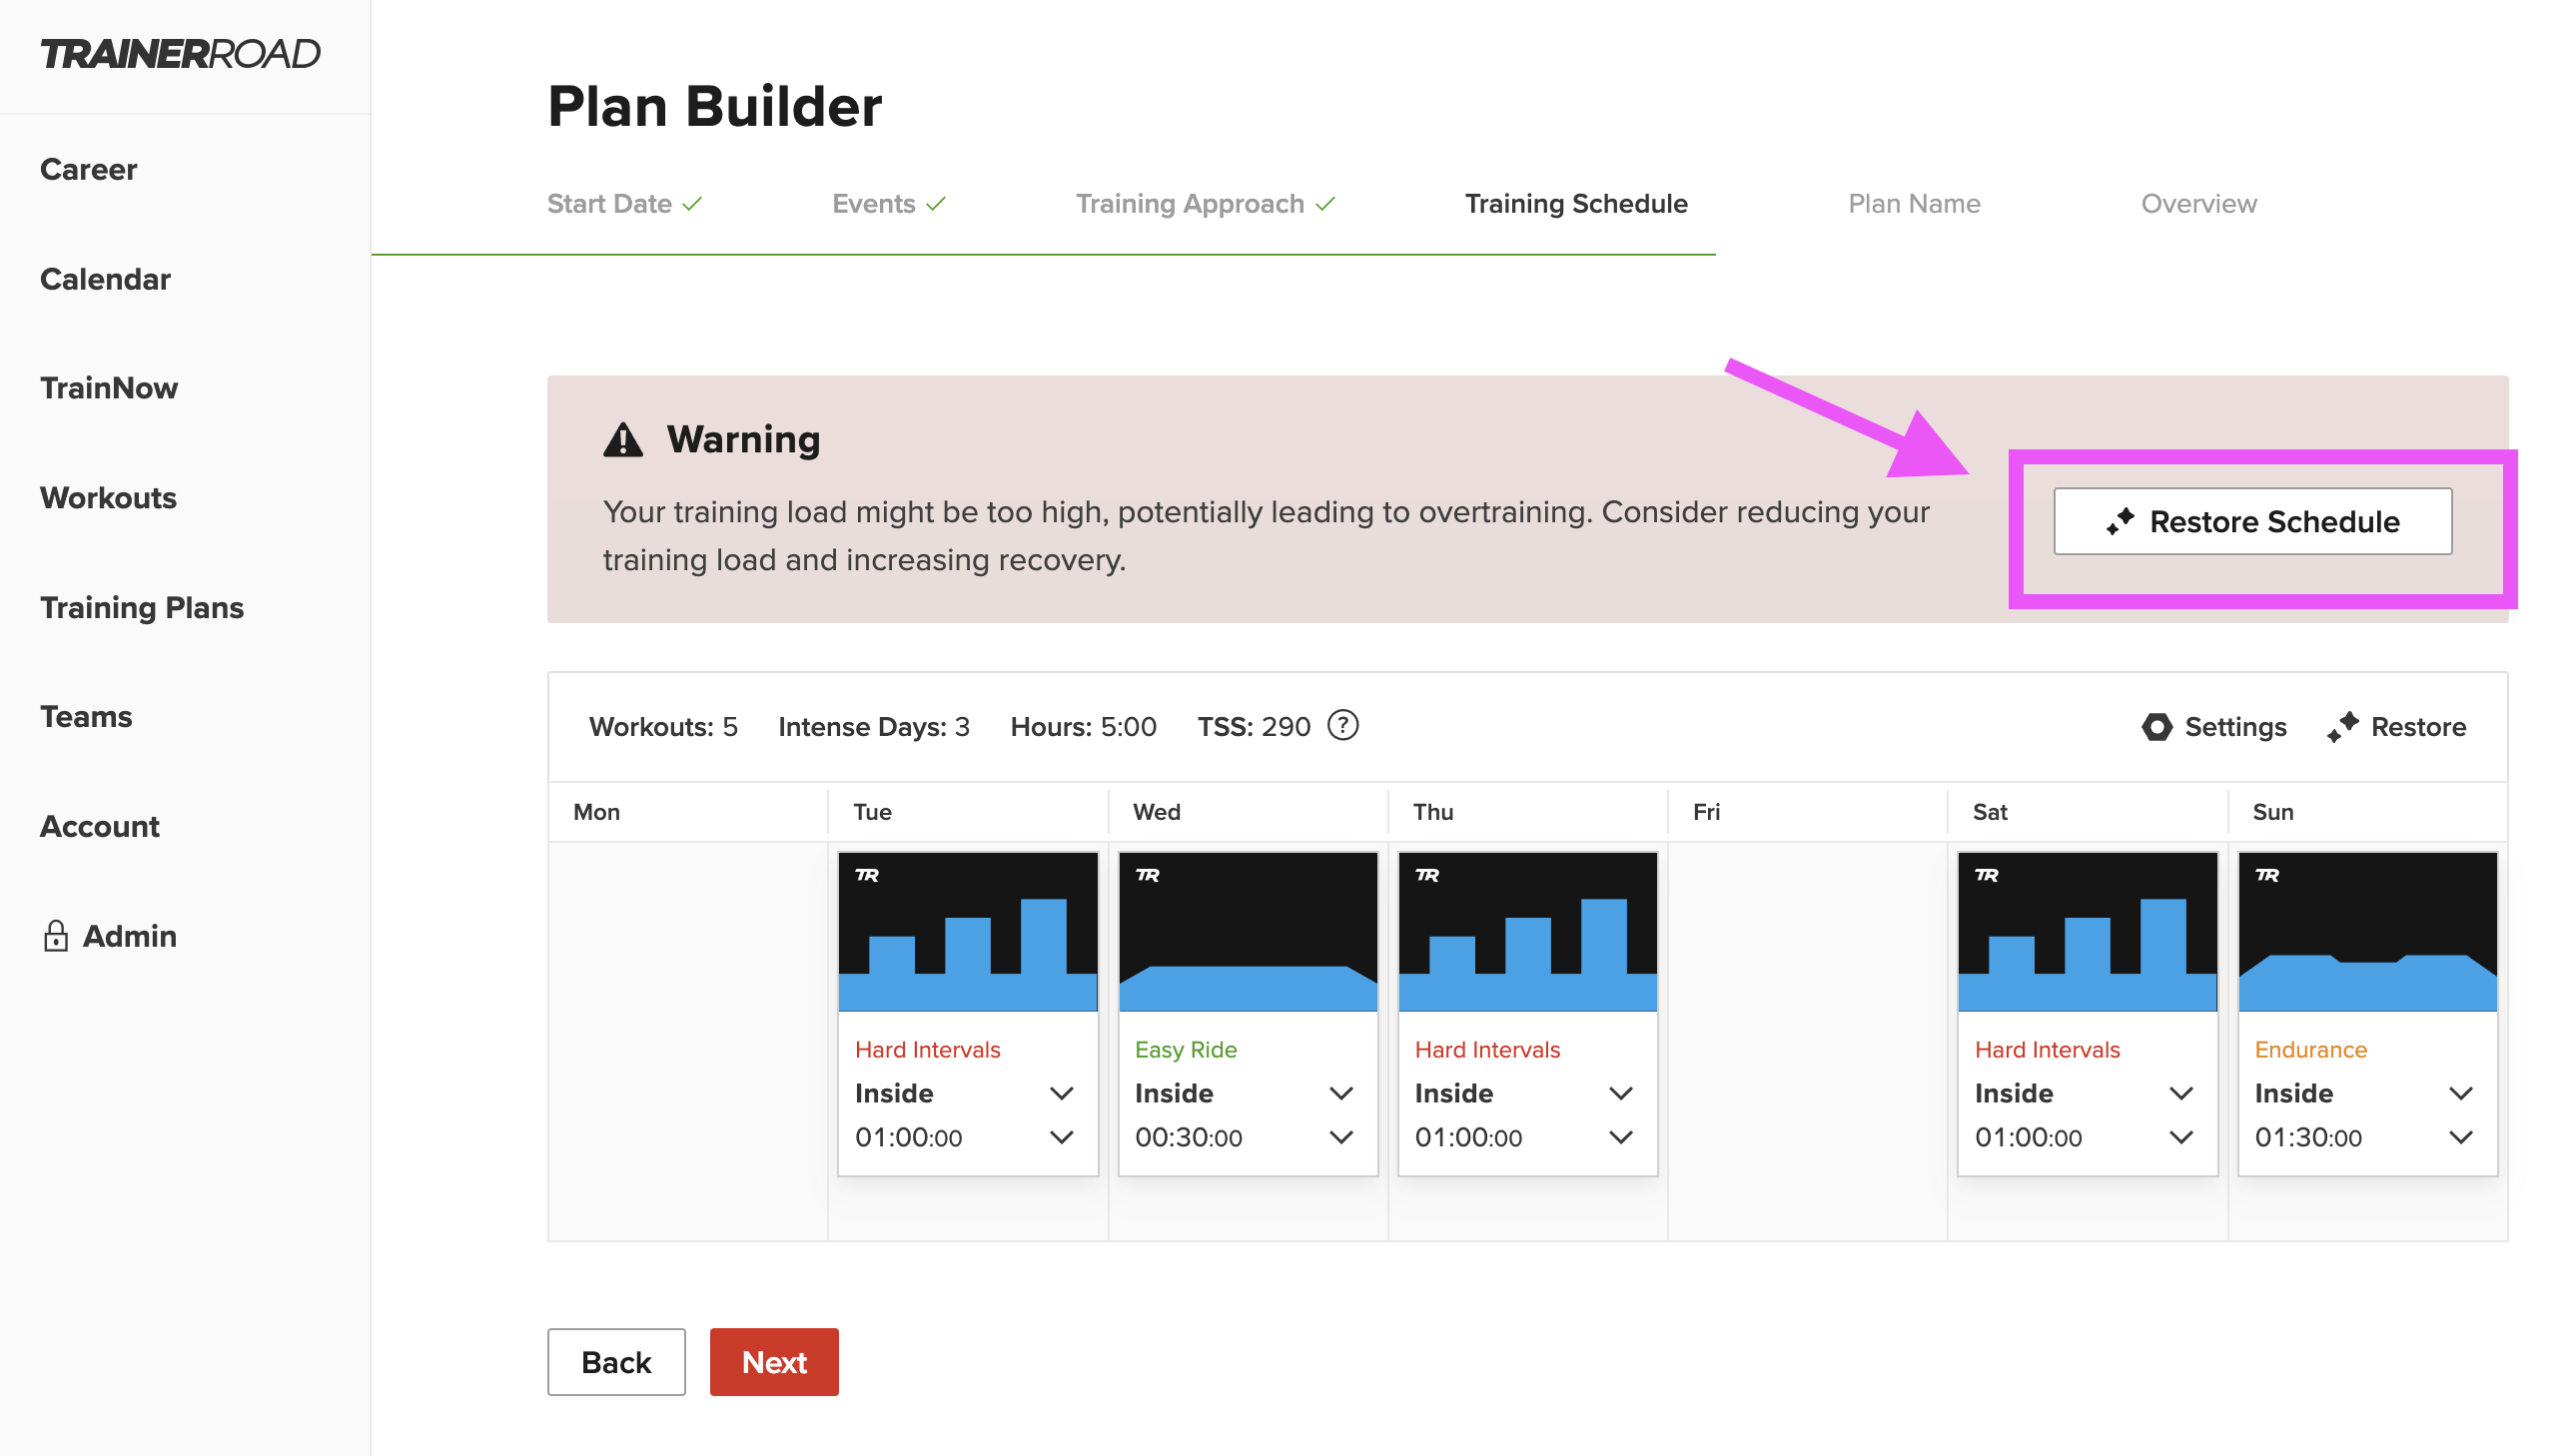2571x1456 pixels.
Task: Select Wednesday's Easy Ride workout thumbnail
Action: [1248, 932]
